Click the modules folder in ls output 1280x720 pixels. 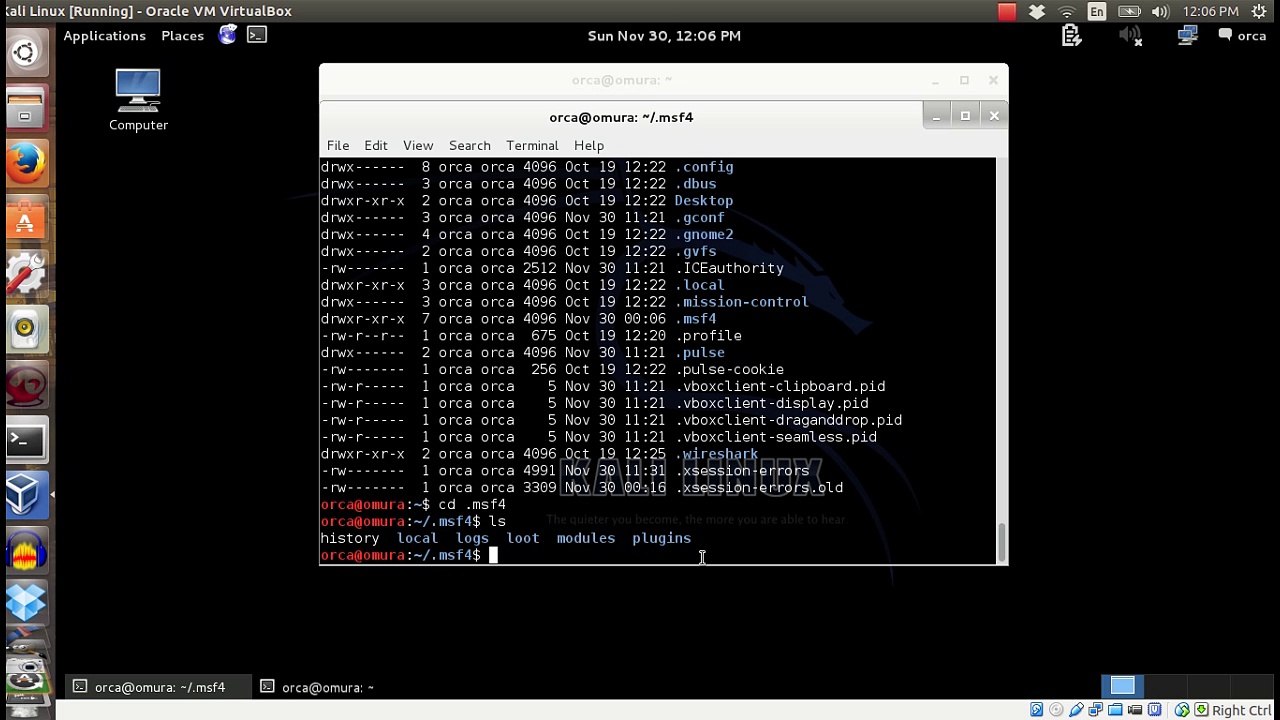[x=586, y=538]
